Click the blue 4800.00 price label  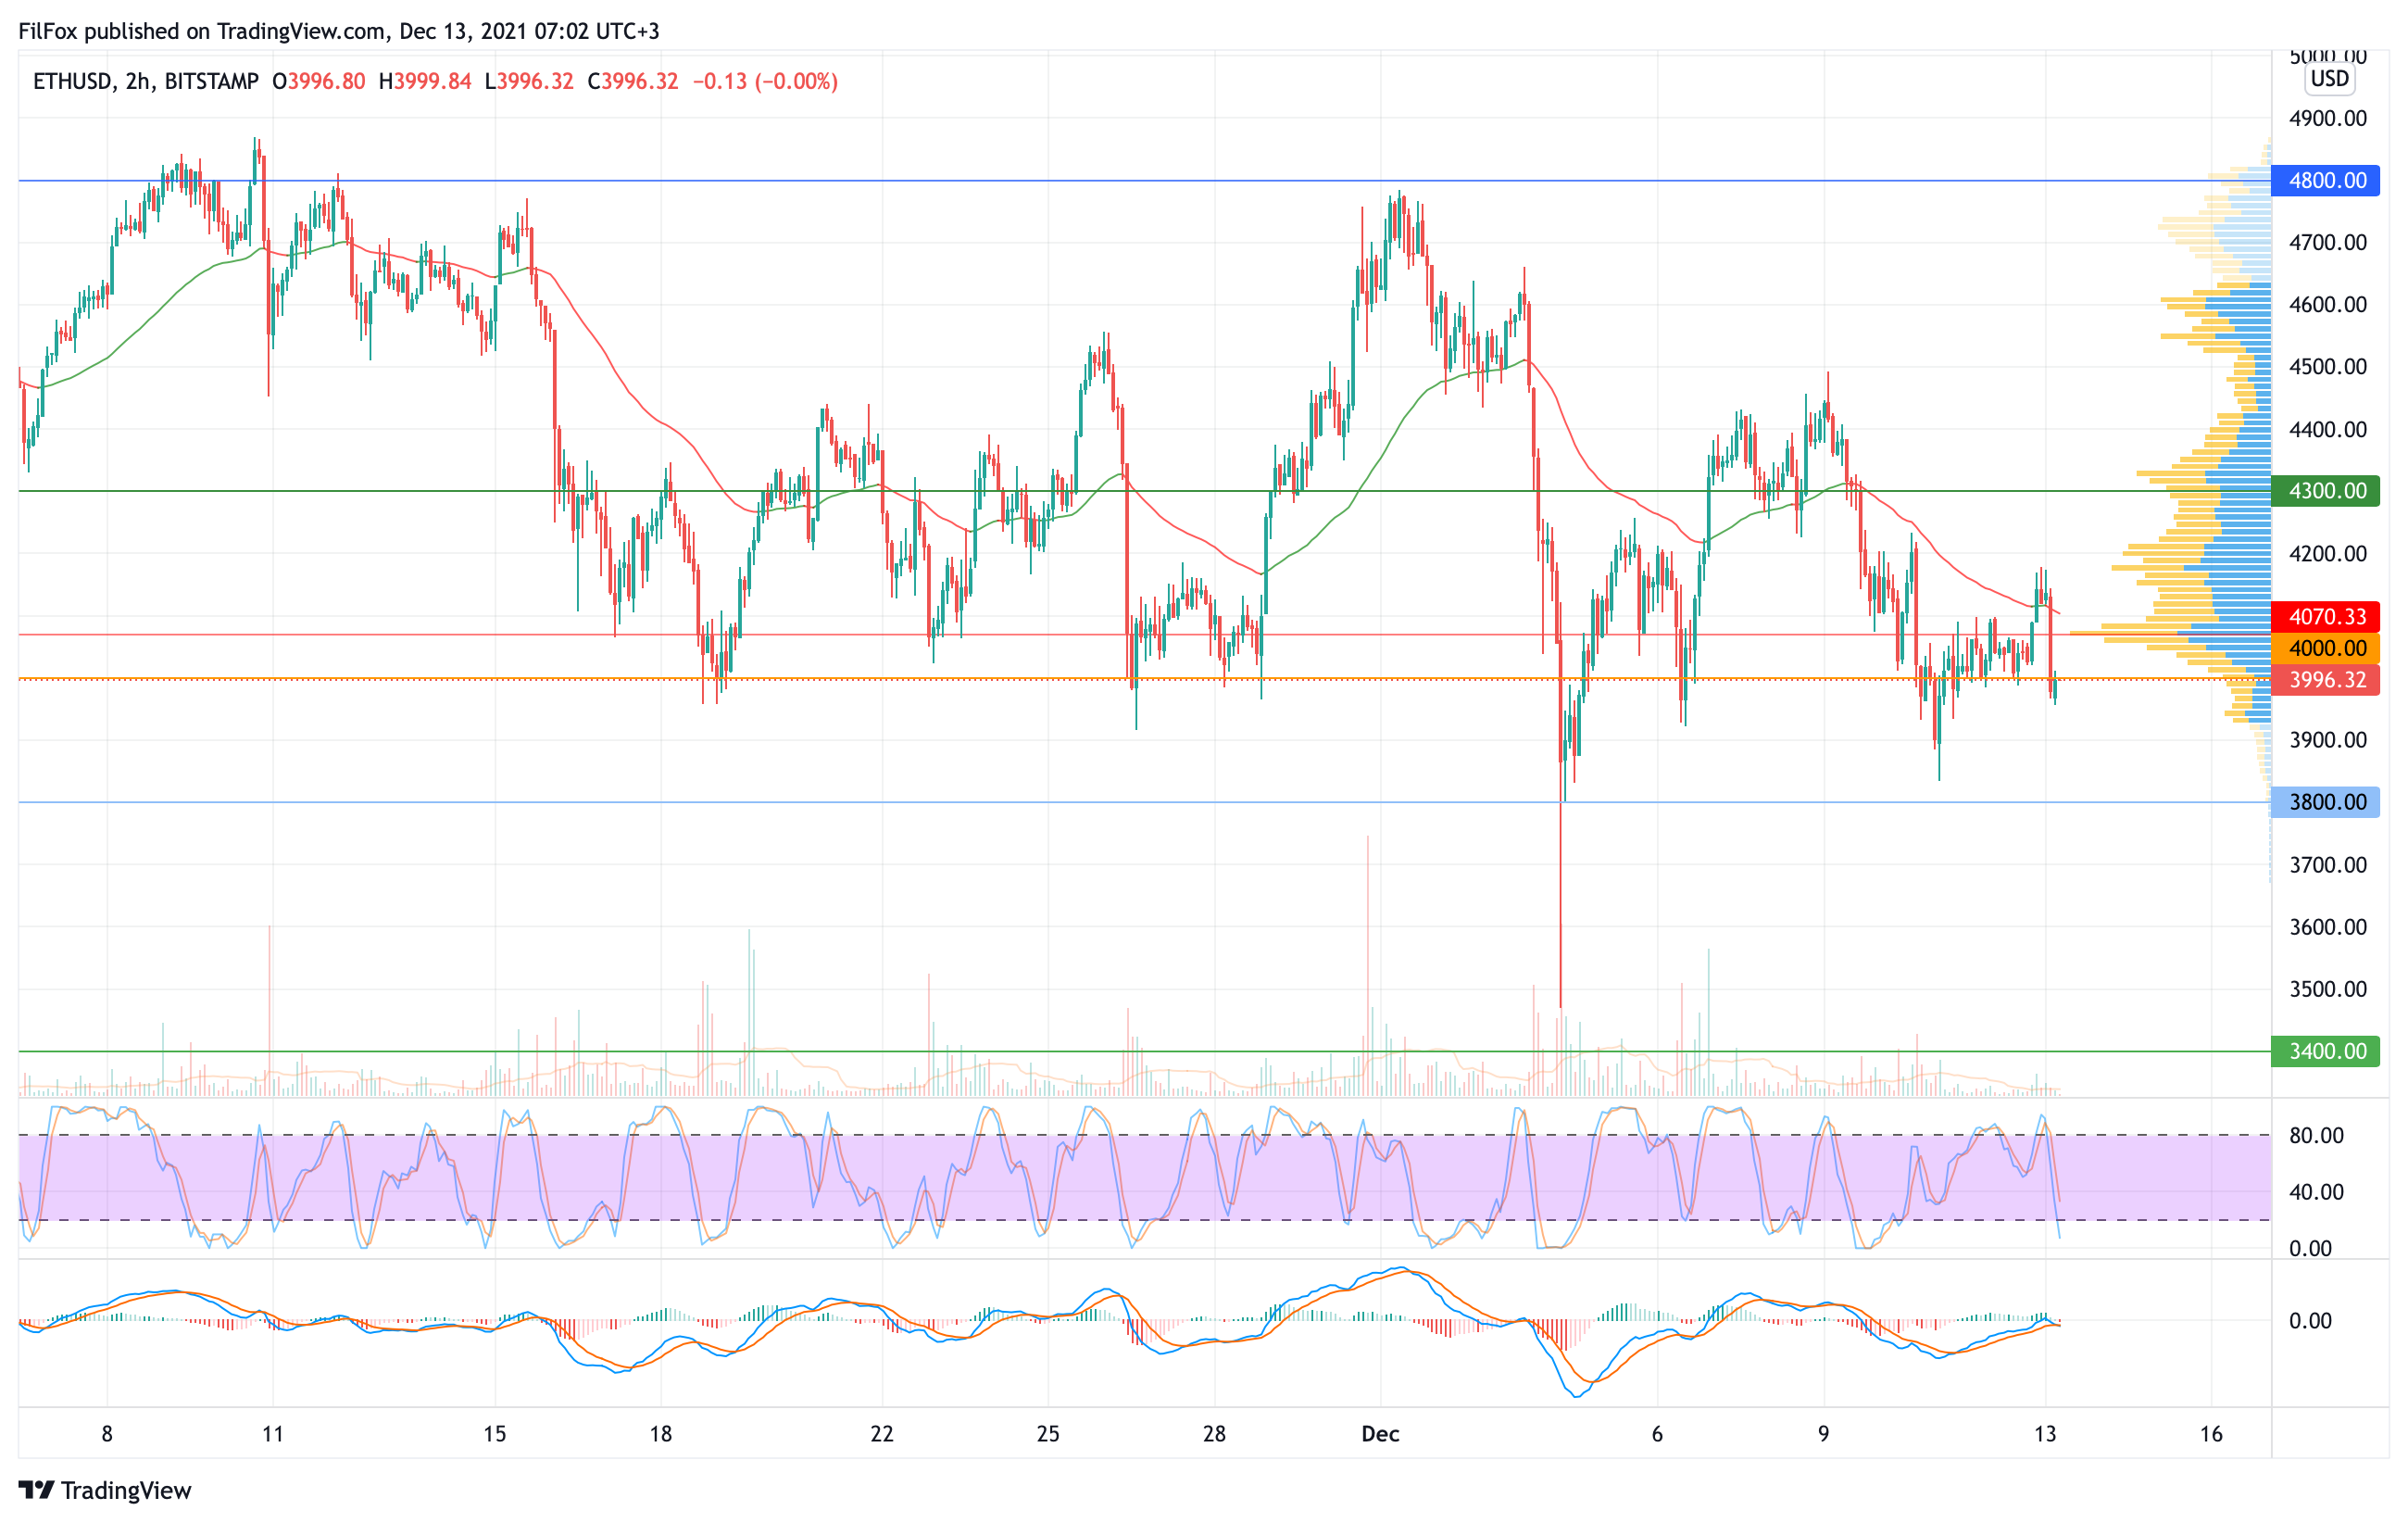click(2325, 181)
